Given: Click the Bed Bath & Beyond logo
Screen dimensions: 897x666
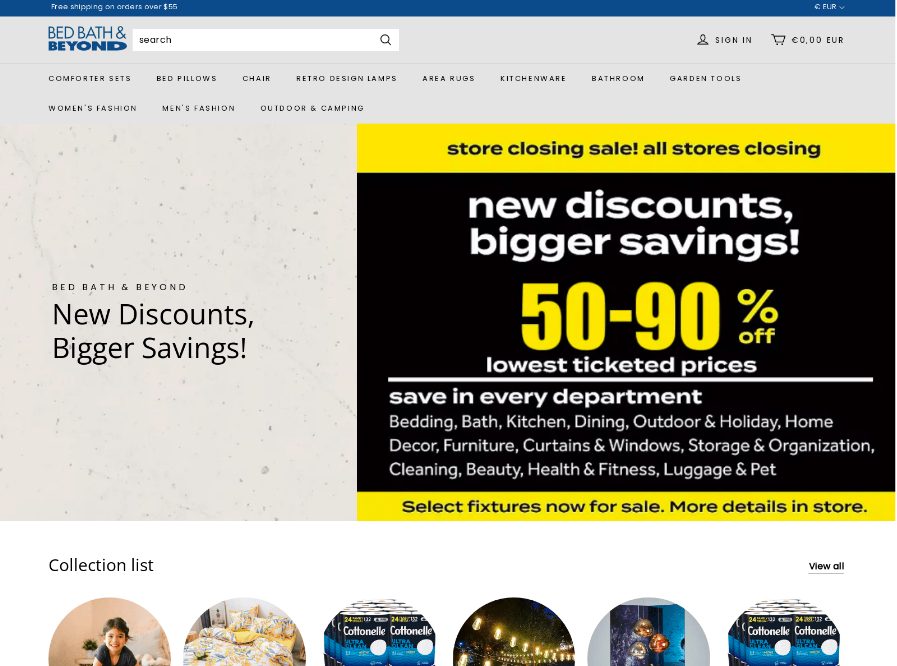Looking at the screenshot, I should click(87, 39).
